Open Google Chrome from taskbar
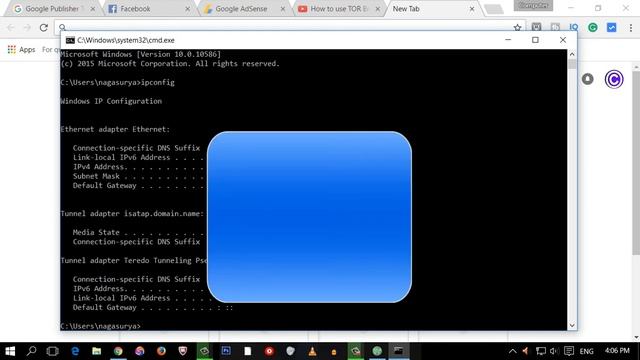 (118, 351)
